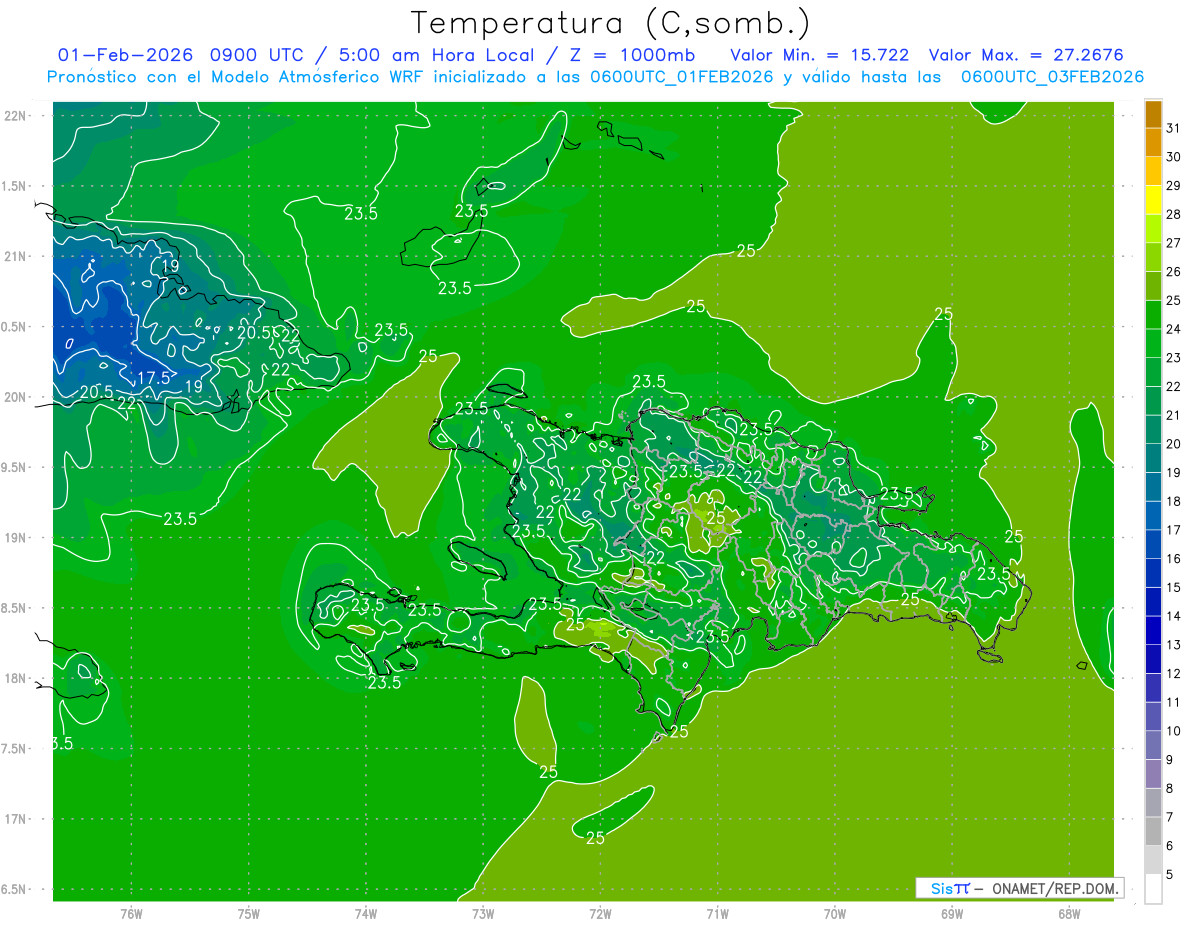Click the yellow legend band between 28 and 29
This screenshot has height=927, width=1200.
1153,200
